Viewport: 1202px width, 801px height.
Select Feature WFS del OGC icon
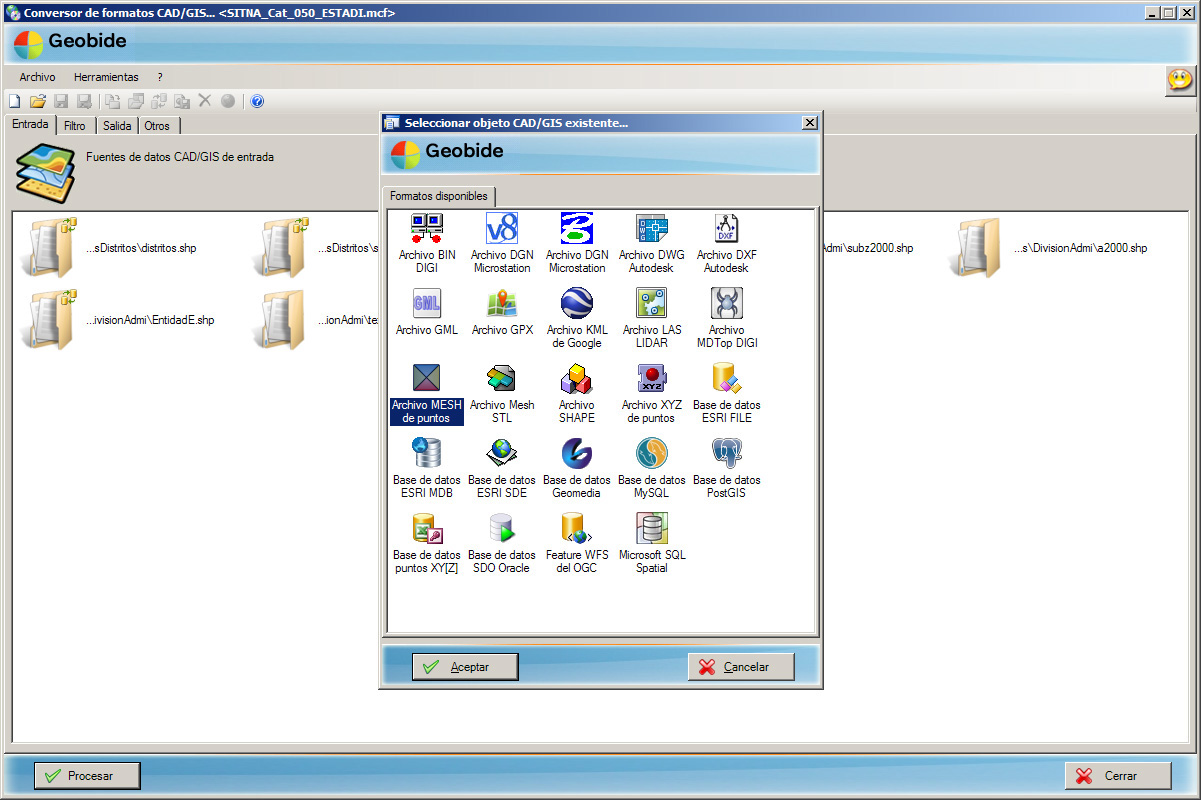tap(576, 529)
